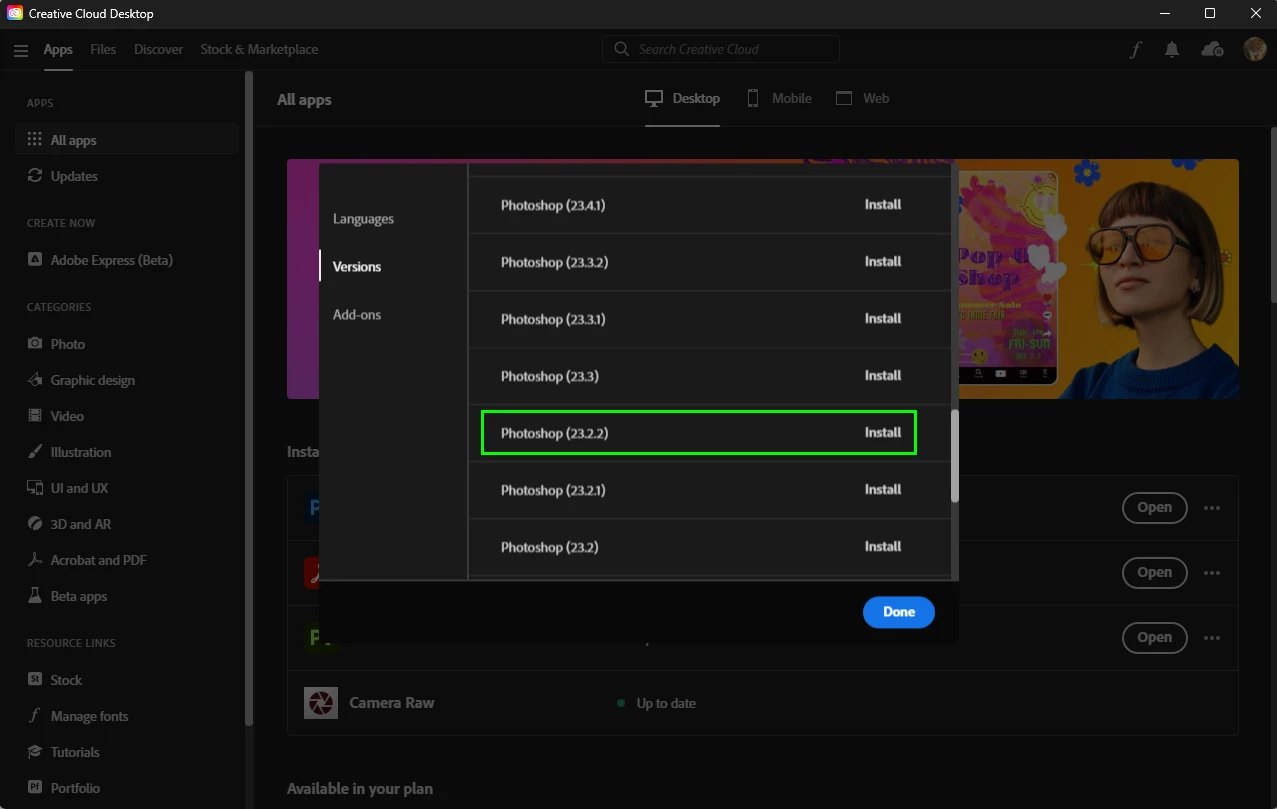Viewport: 1277px width, 809px height.
Task: Click the left sidebar scrollbar
Action: click(249, 400)
